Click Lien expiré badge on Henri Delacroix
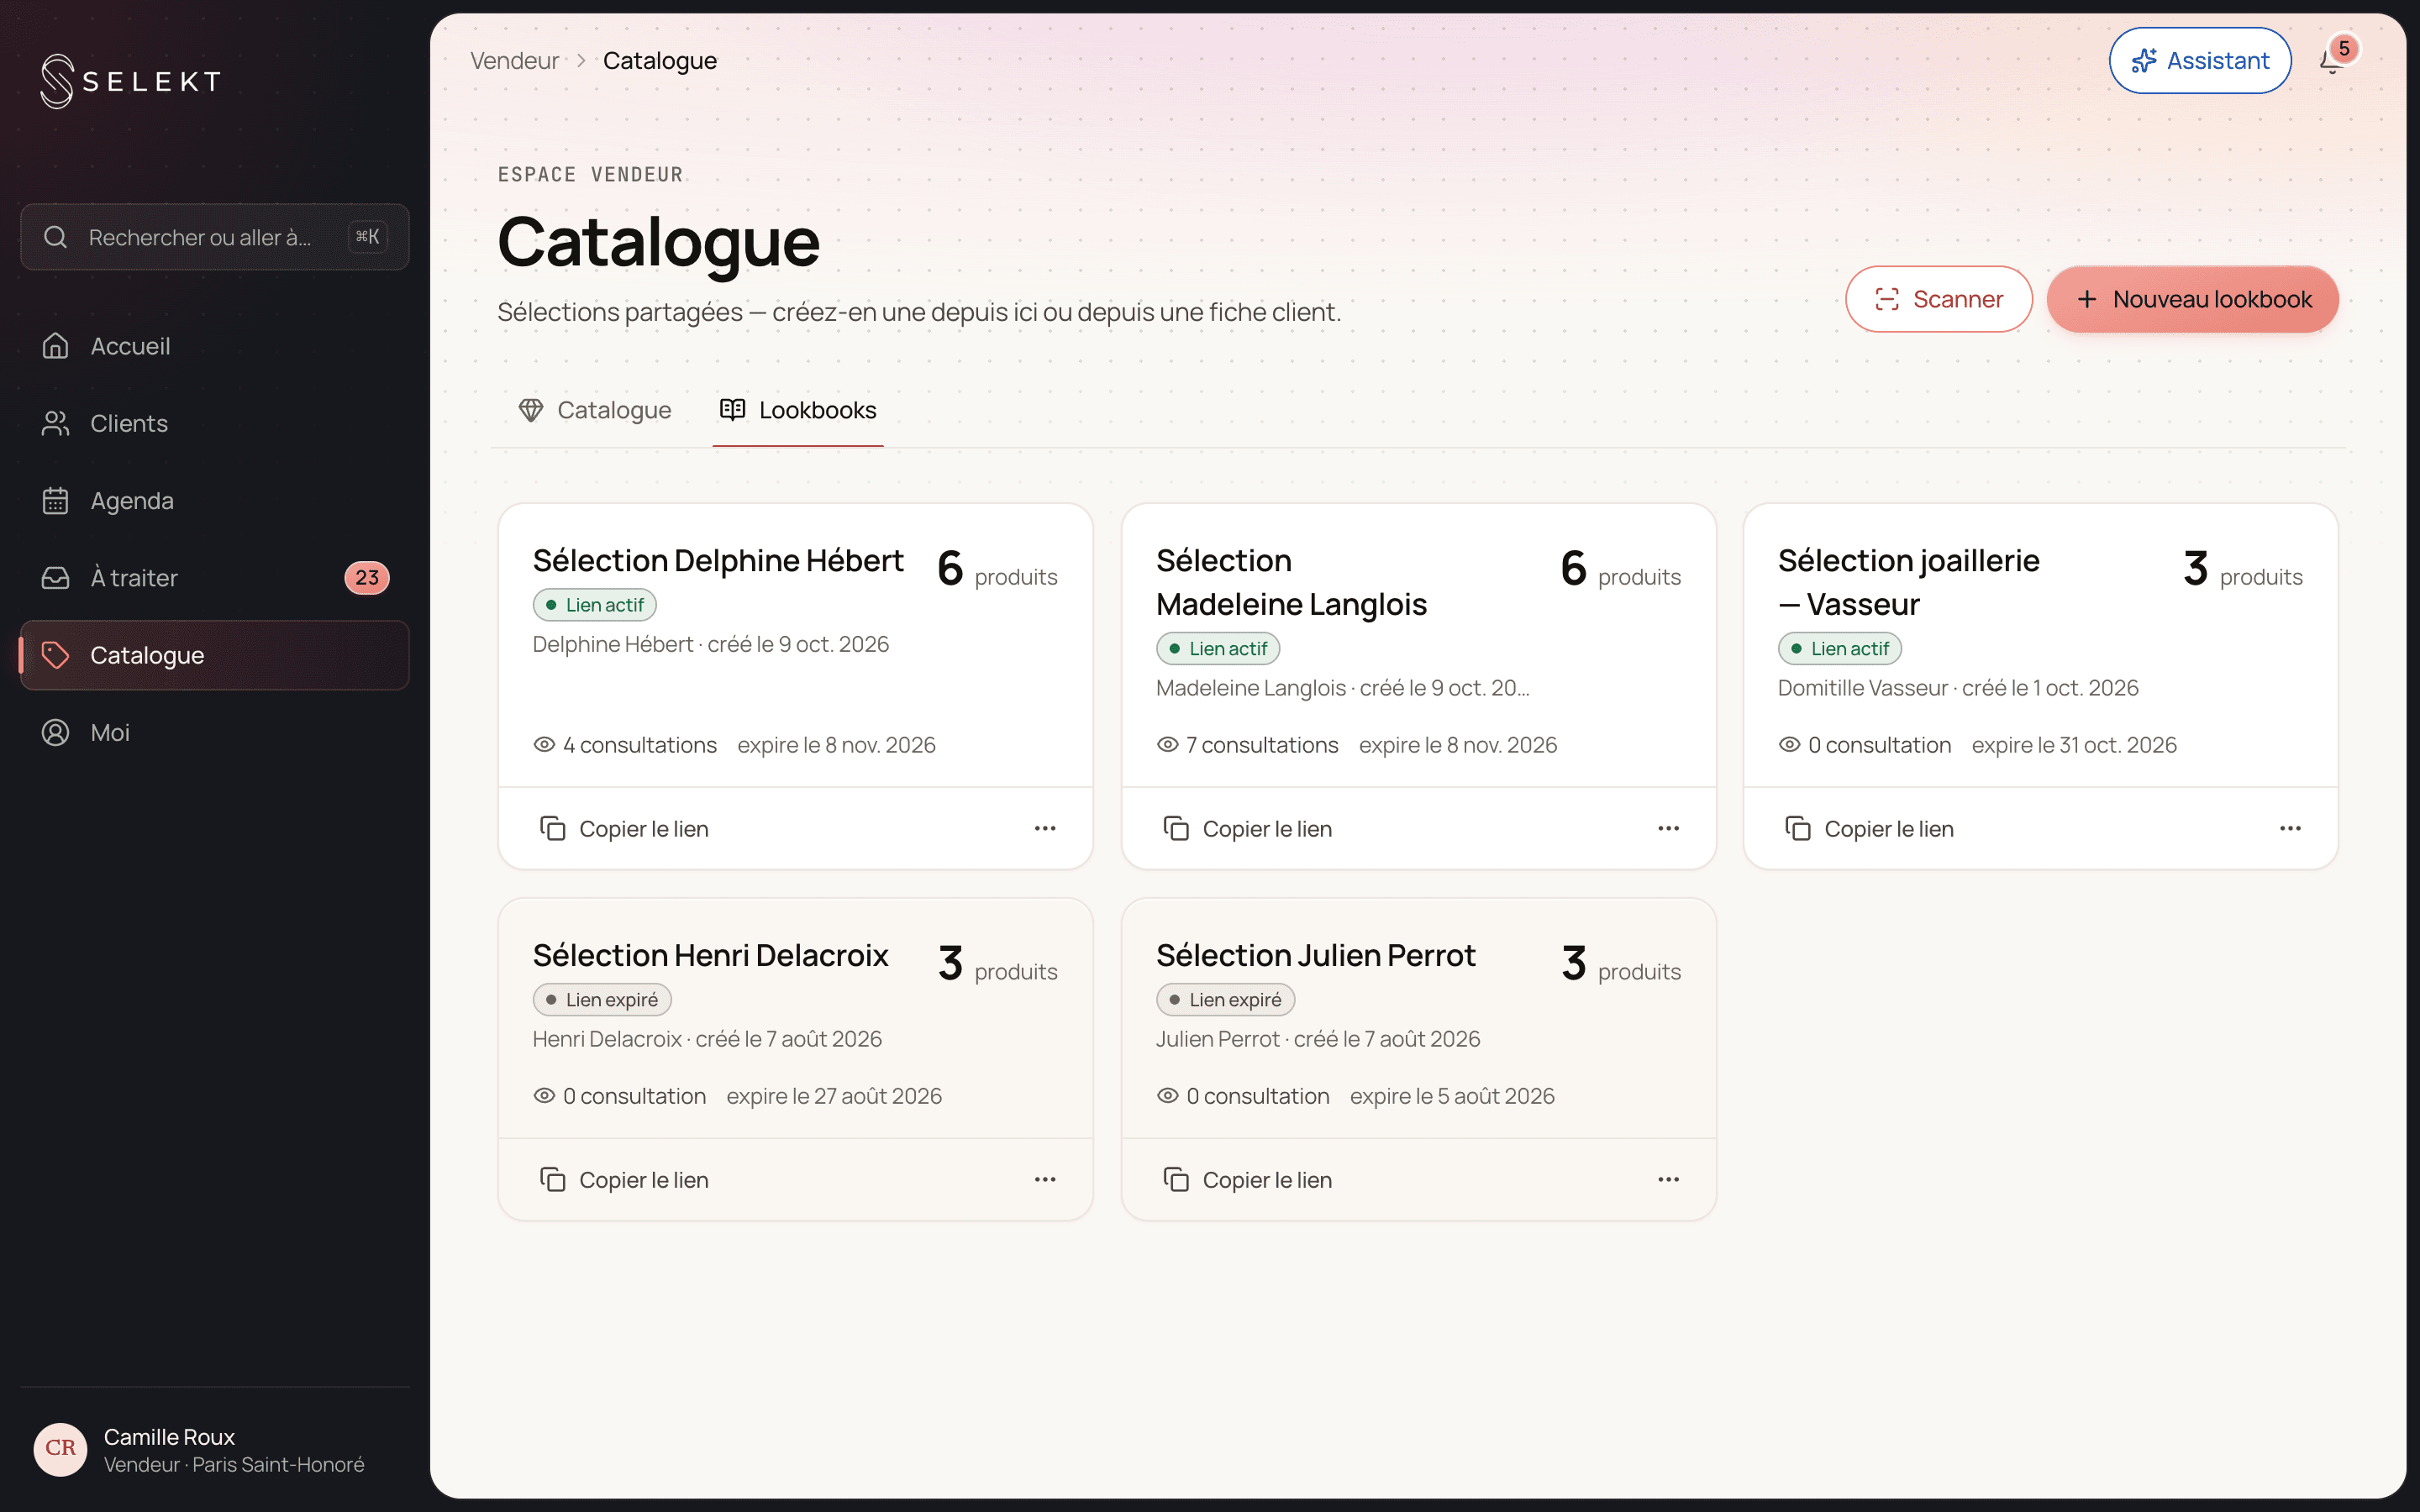 (602, 999)
